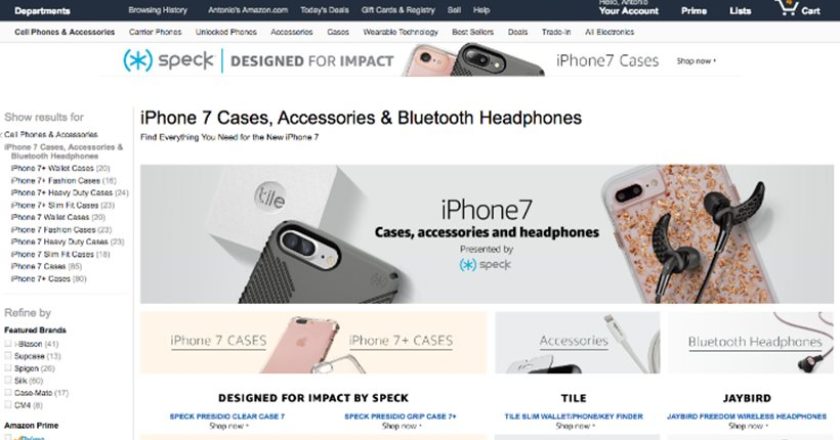Open Jaybird Freedom Wireless Headphones link
Viewport: 840px width, 440px height.
pyautogui.click(x=746, y=416)
